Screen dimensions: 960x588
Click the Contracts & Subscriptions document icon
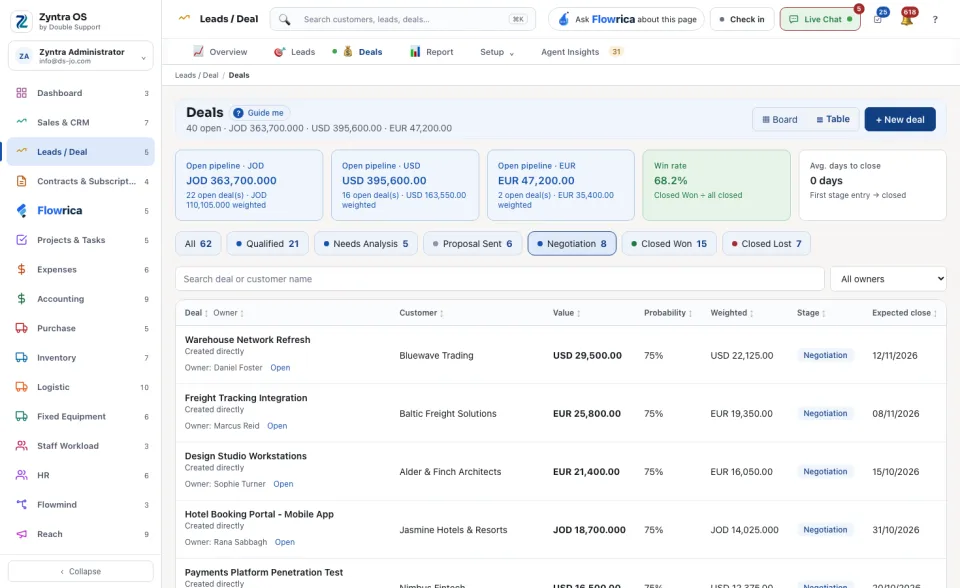[x=21, y=181]
